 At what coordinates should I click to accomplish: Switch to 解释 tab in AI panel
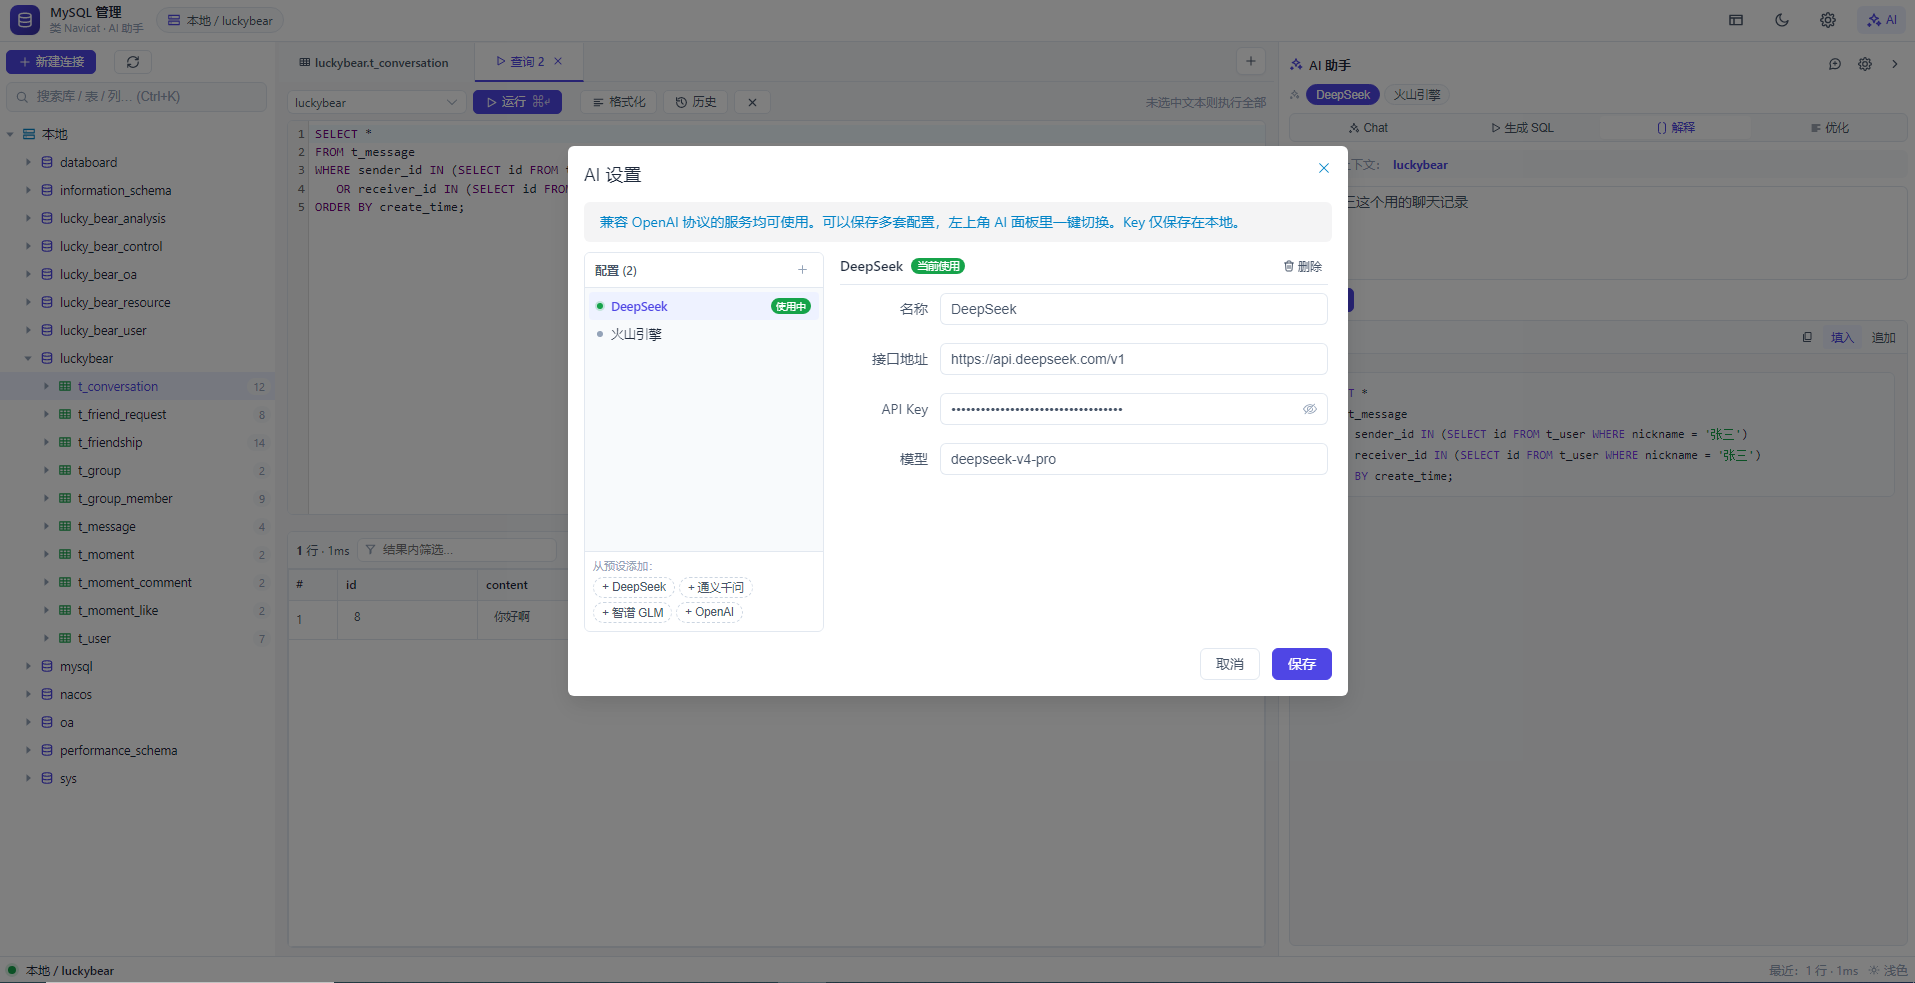tap(1676, 128)
